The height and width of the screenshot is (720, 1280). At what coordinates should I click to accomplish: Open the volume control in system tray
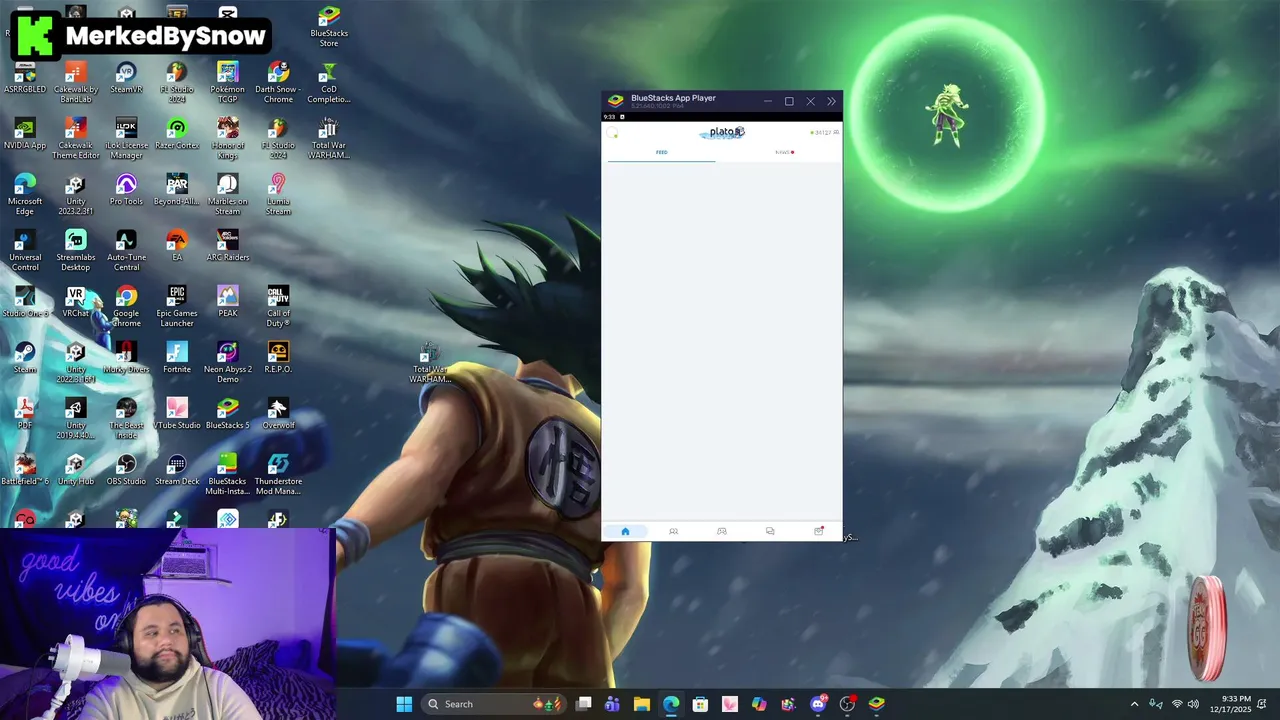[x=1193, y=704]
